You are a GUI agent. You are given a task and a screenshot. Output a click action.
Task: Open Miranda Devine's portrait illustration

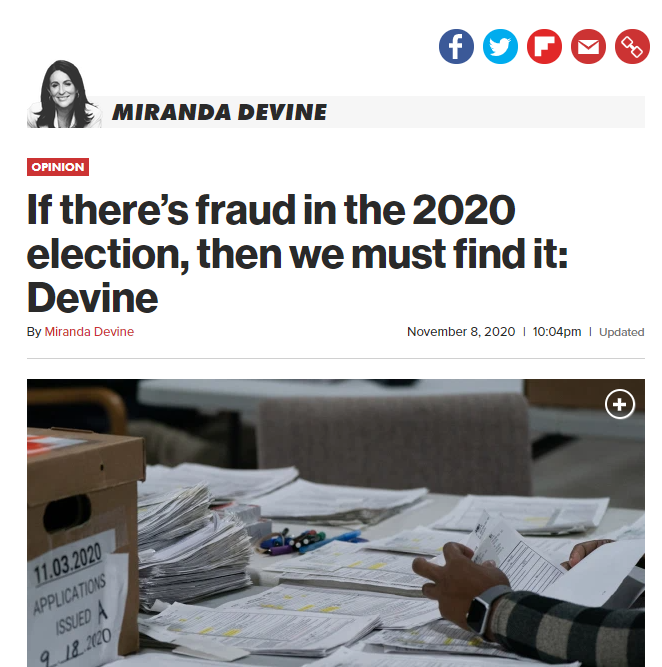coord(64,94)
